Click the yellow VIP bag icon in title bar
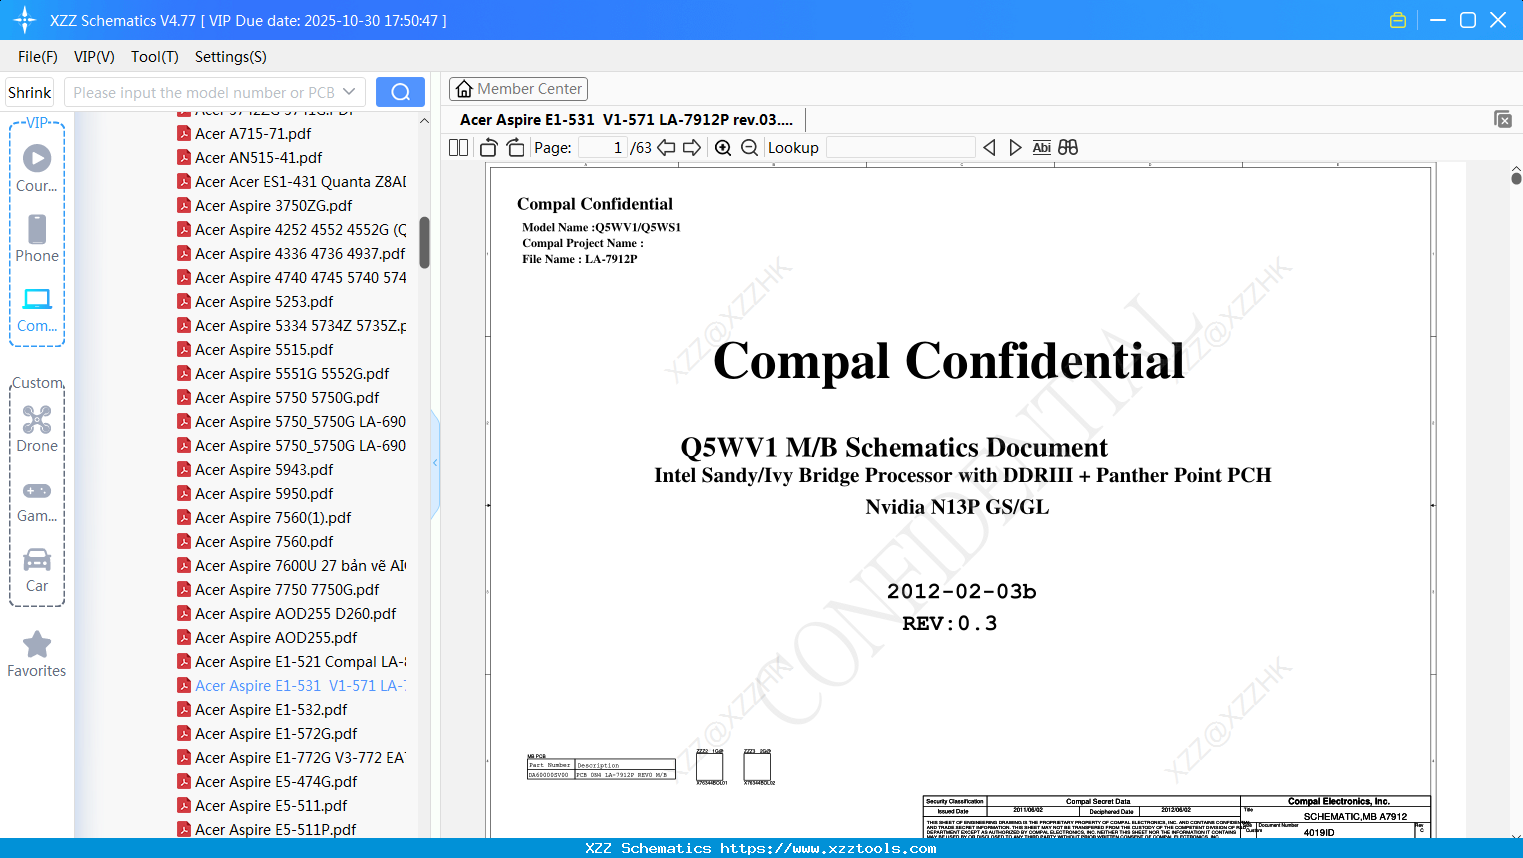The height and width of the screenshot is (858, 1523). pyautogui.click(x=1398, y=20)
